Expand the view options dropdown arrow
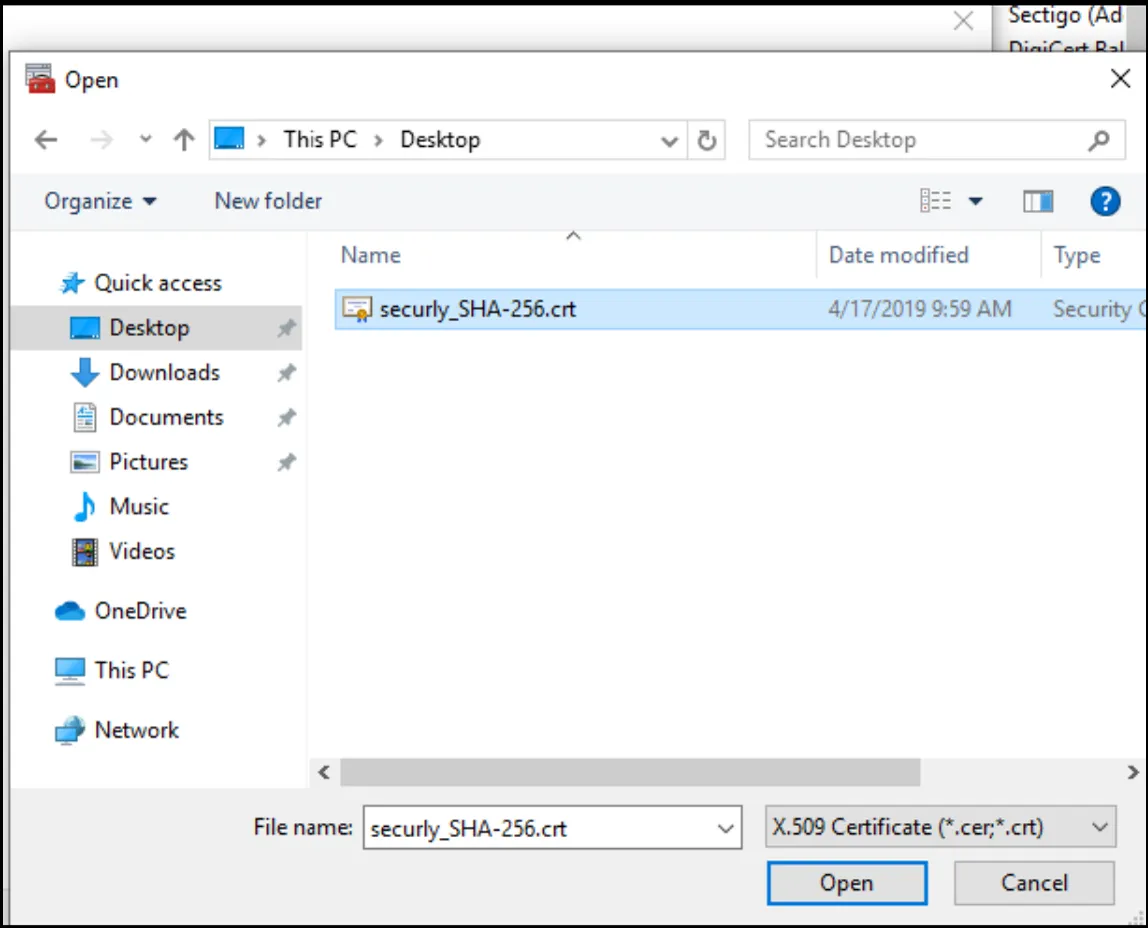The height and width of the screenshot is (928, 1148). coord(975,202)
